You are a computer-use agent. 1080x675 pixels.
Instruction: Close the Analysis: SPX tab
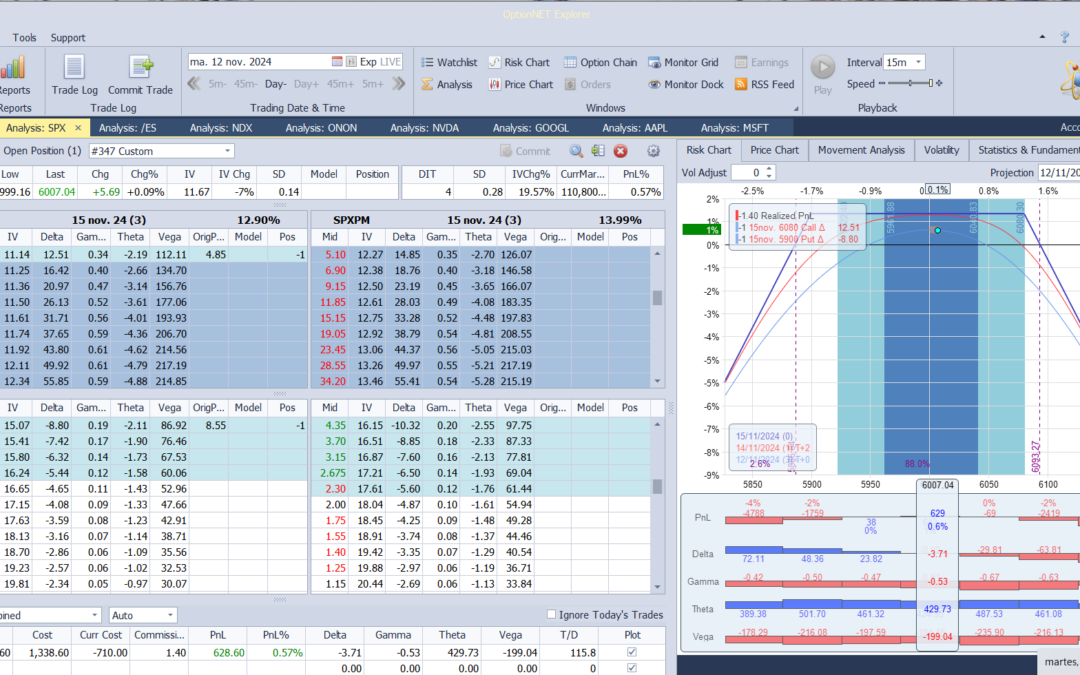(78, 127)
